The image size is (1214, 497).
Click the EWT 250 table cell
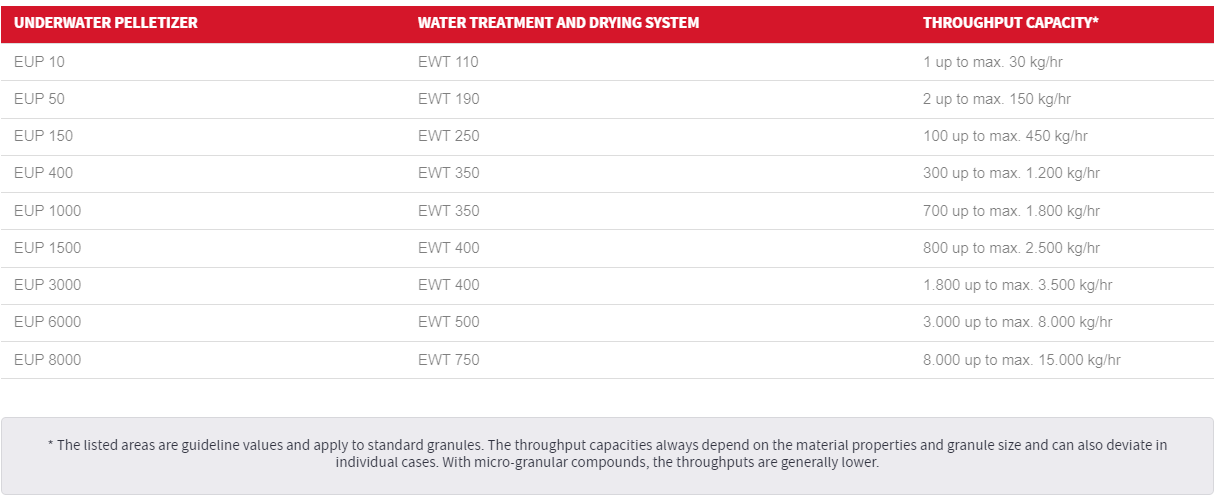[x=448, y=136]
